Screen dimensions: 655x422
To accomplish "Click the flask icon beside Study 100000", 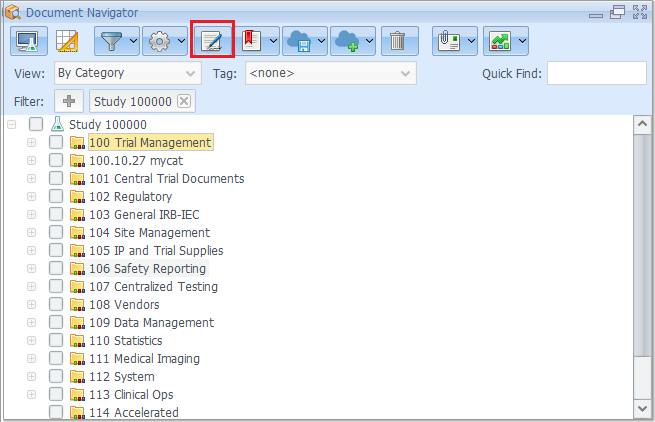I will coord(57,124).
